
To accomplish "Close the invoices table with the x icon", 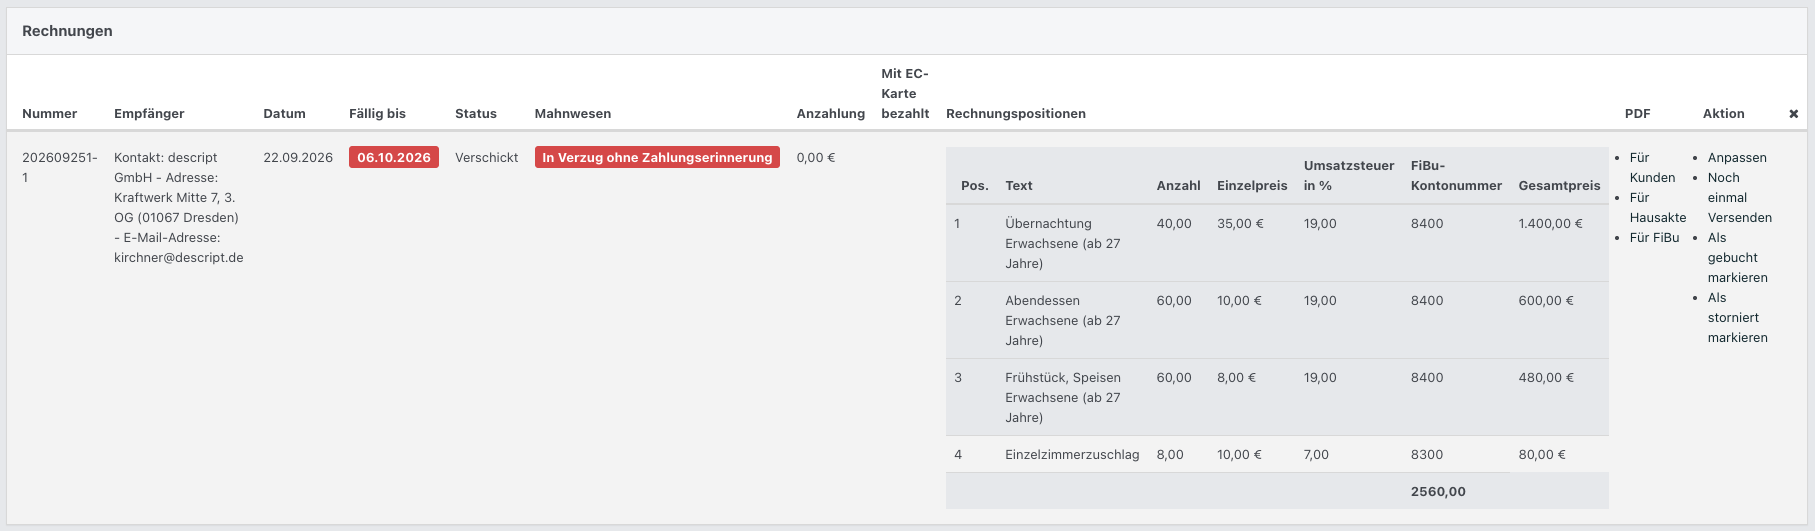I will [x=1793, y=114].
